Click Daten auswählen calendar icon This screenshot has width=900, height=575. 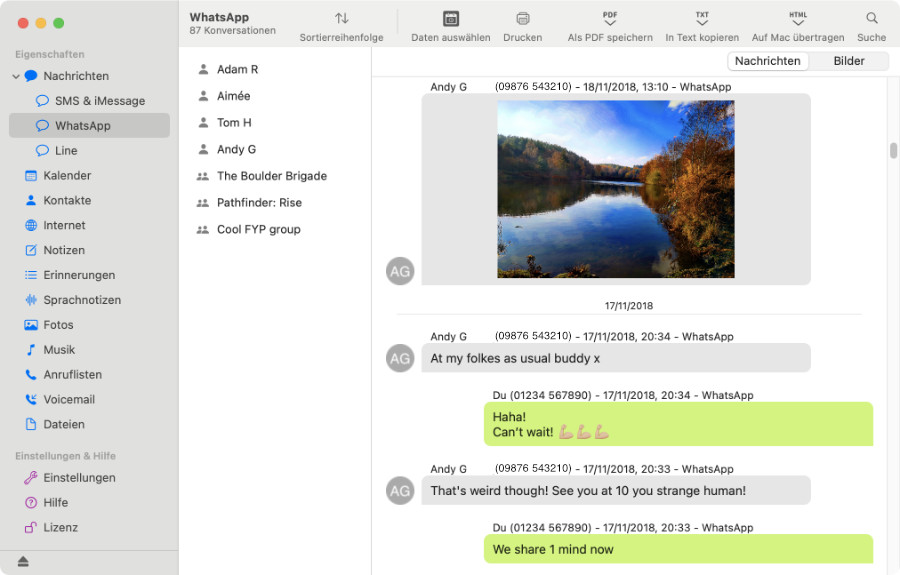(451, 18)
